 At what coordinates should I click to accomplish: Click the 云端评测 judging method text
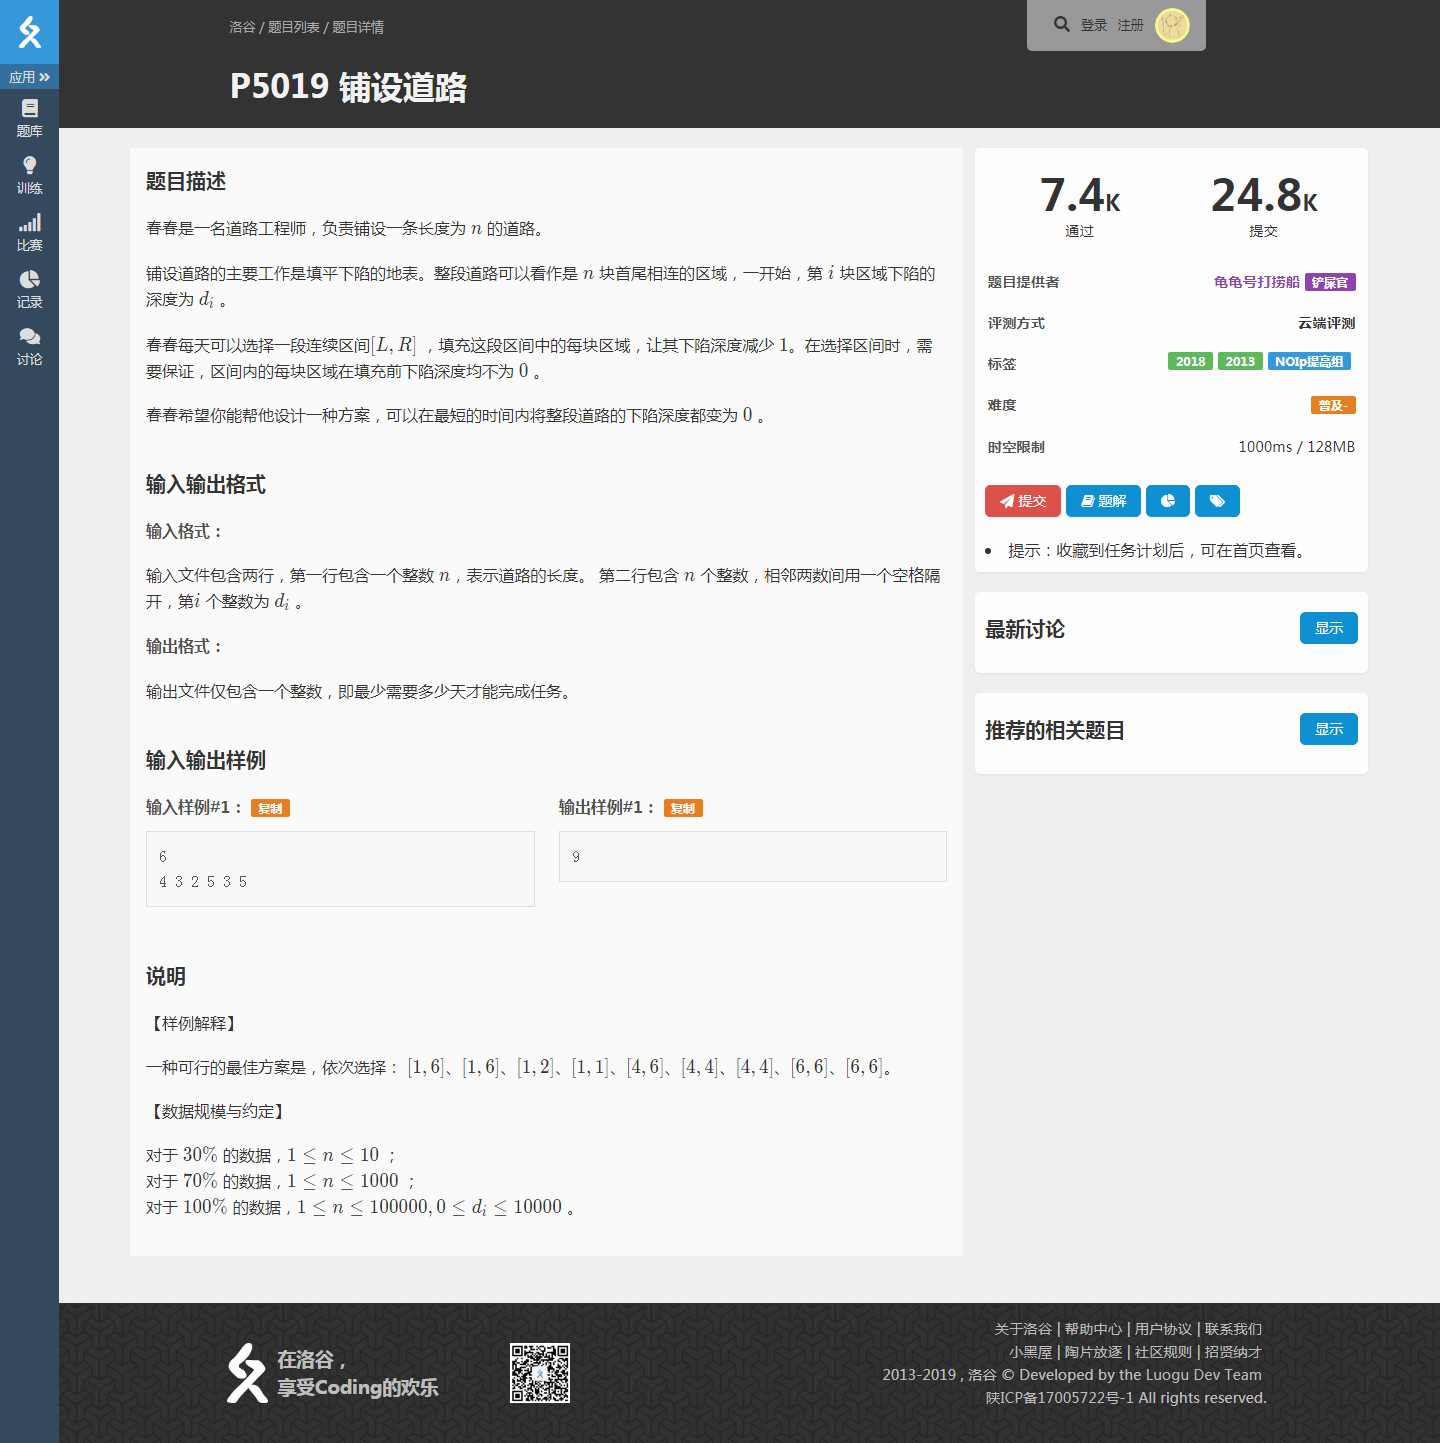(1326, 323)
